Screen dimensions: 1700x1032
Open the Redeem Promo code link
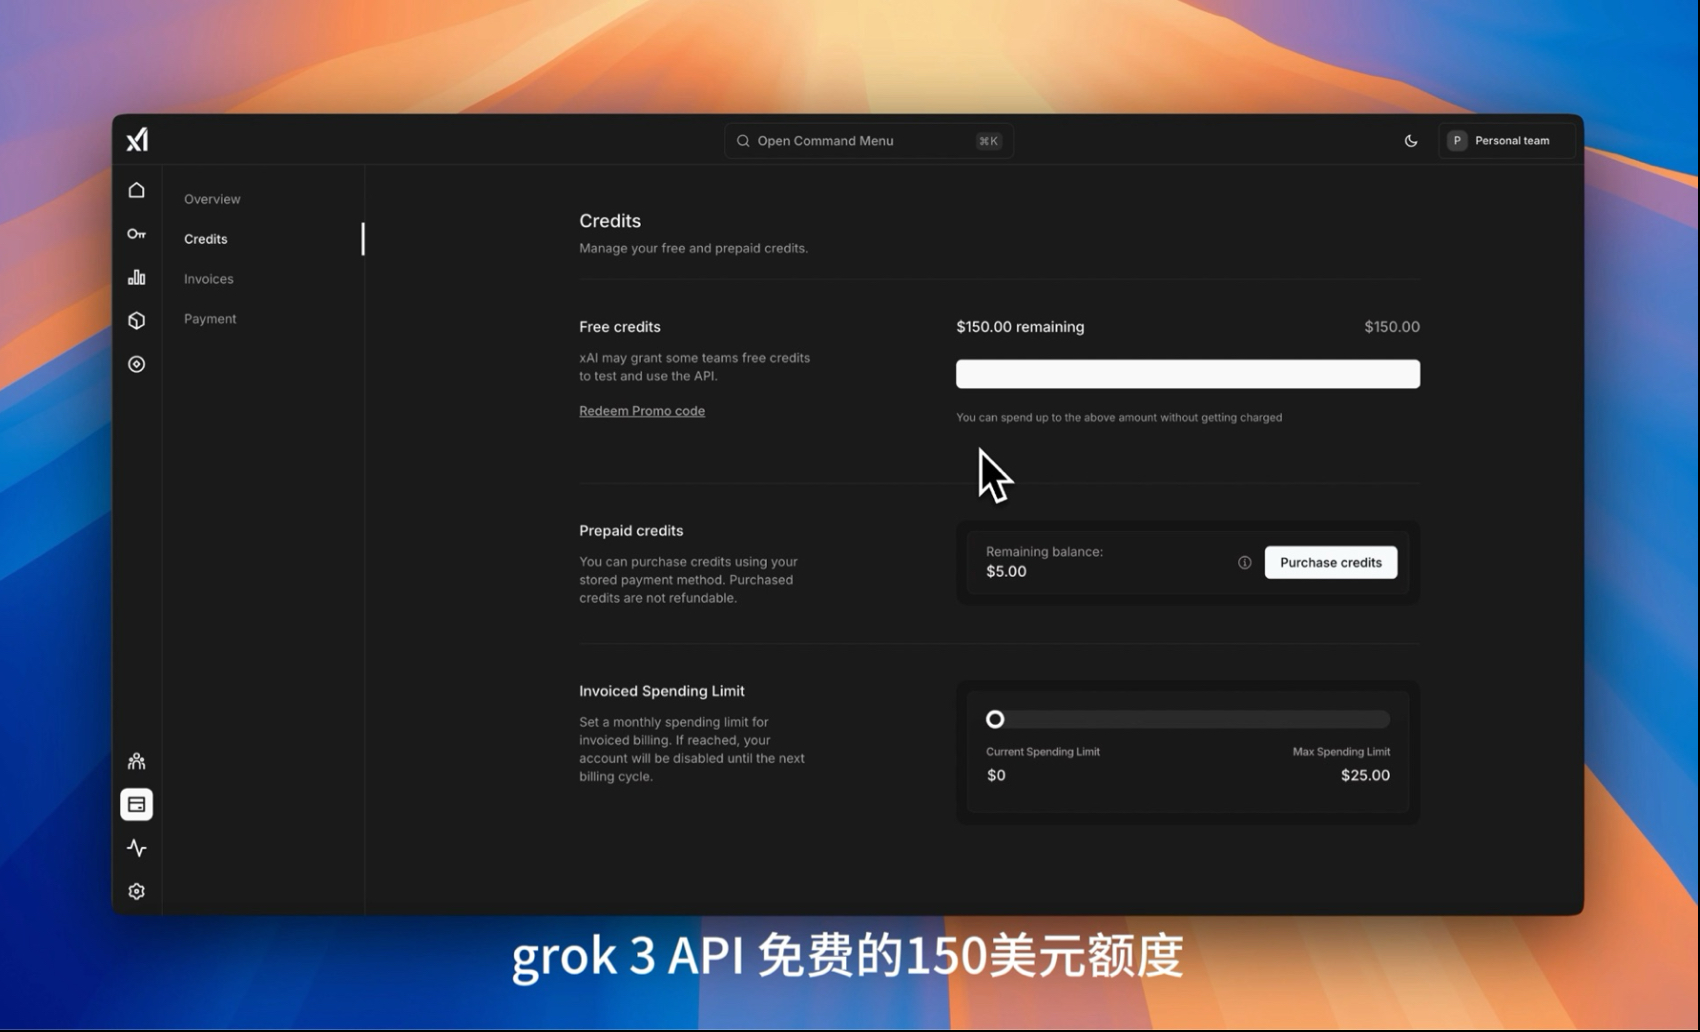point(642,410)
